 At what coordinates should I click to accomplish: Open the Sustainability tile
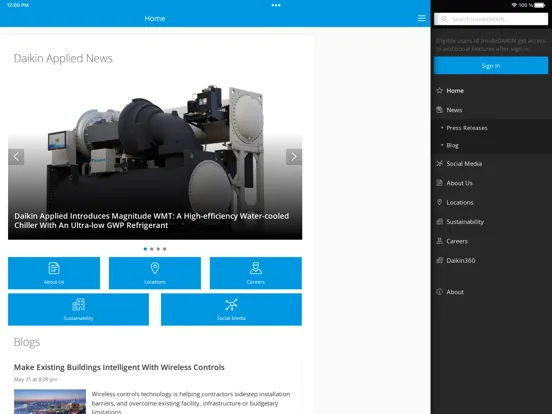79,309
